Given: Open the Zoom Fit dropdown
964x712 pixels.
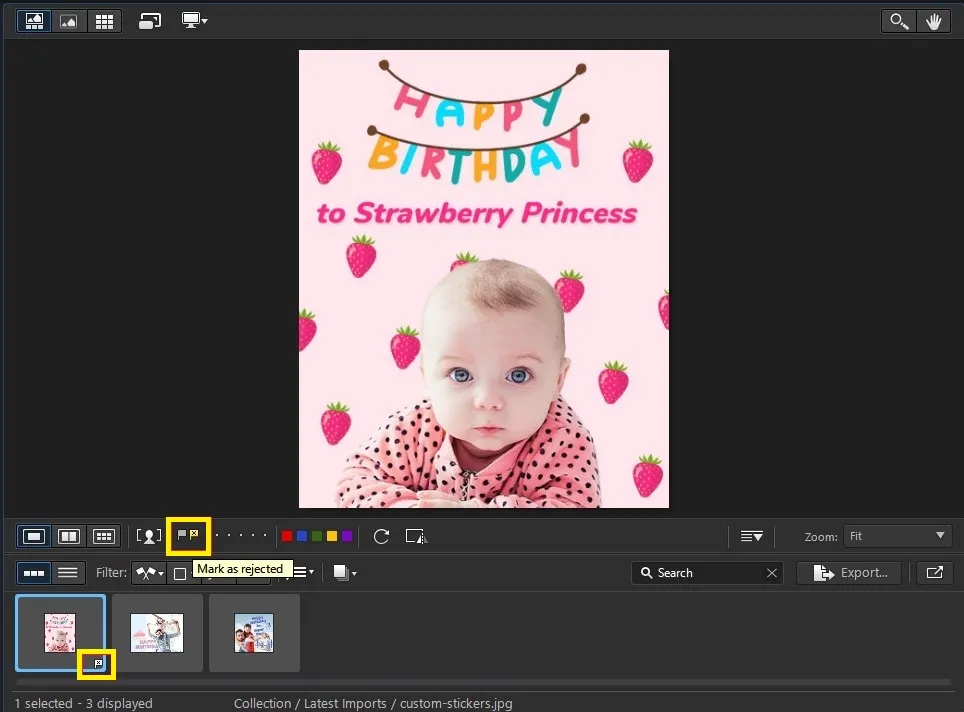Looking at the screenshot, I should (897, 536).
